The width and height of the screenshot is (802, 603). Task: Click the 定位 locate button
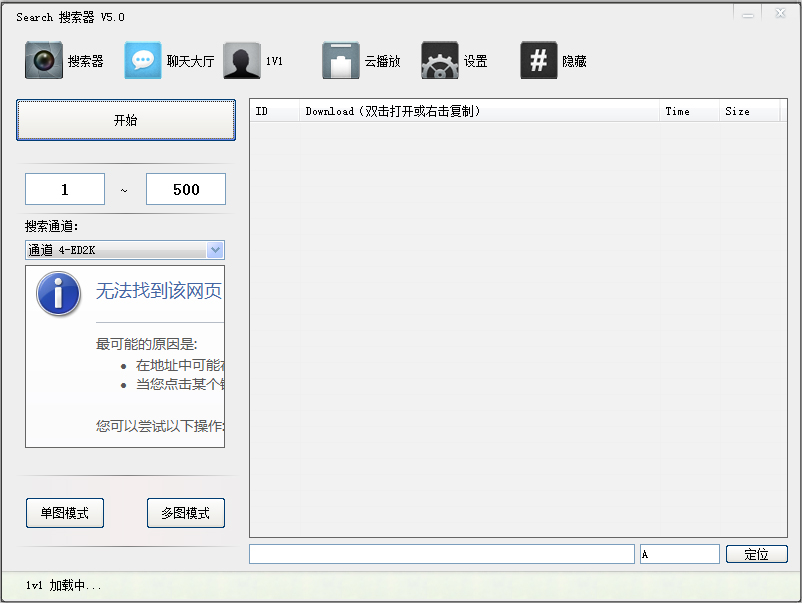pos(757,554)
